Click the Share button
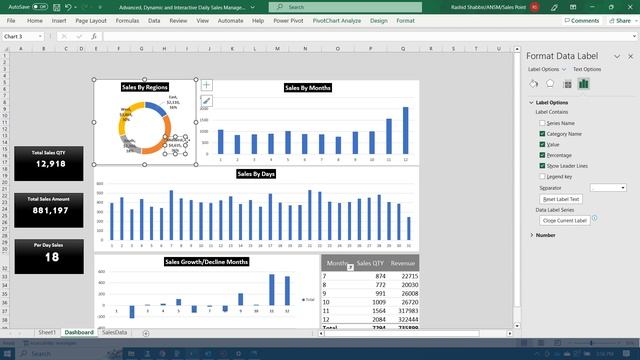640x360 pixels. 621,20
